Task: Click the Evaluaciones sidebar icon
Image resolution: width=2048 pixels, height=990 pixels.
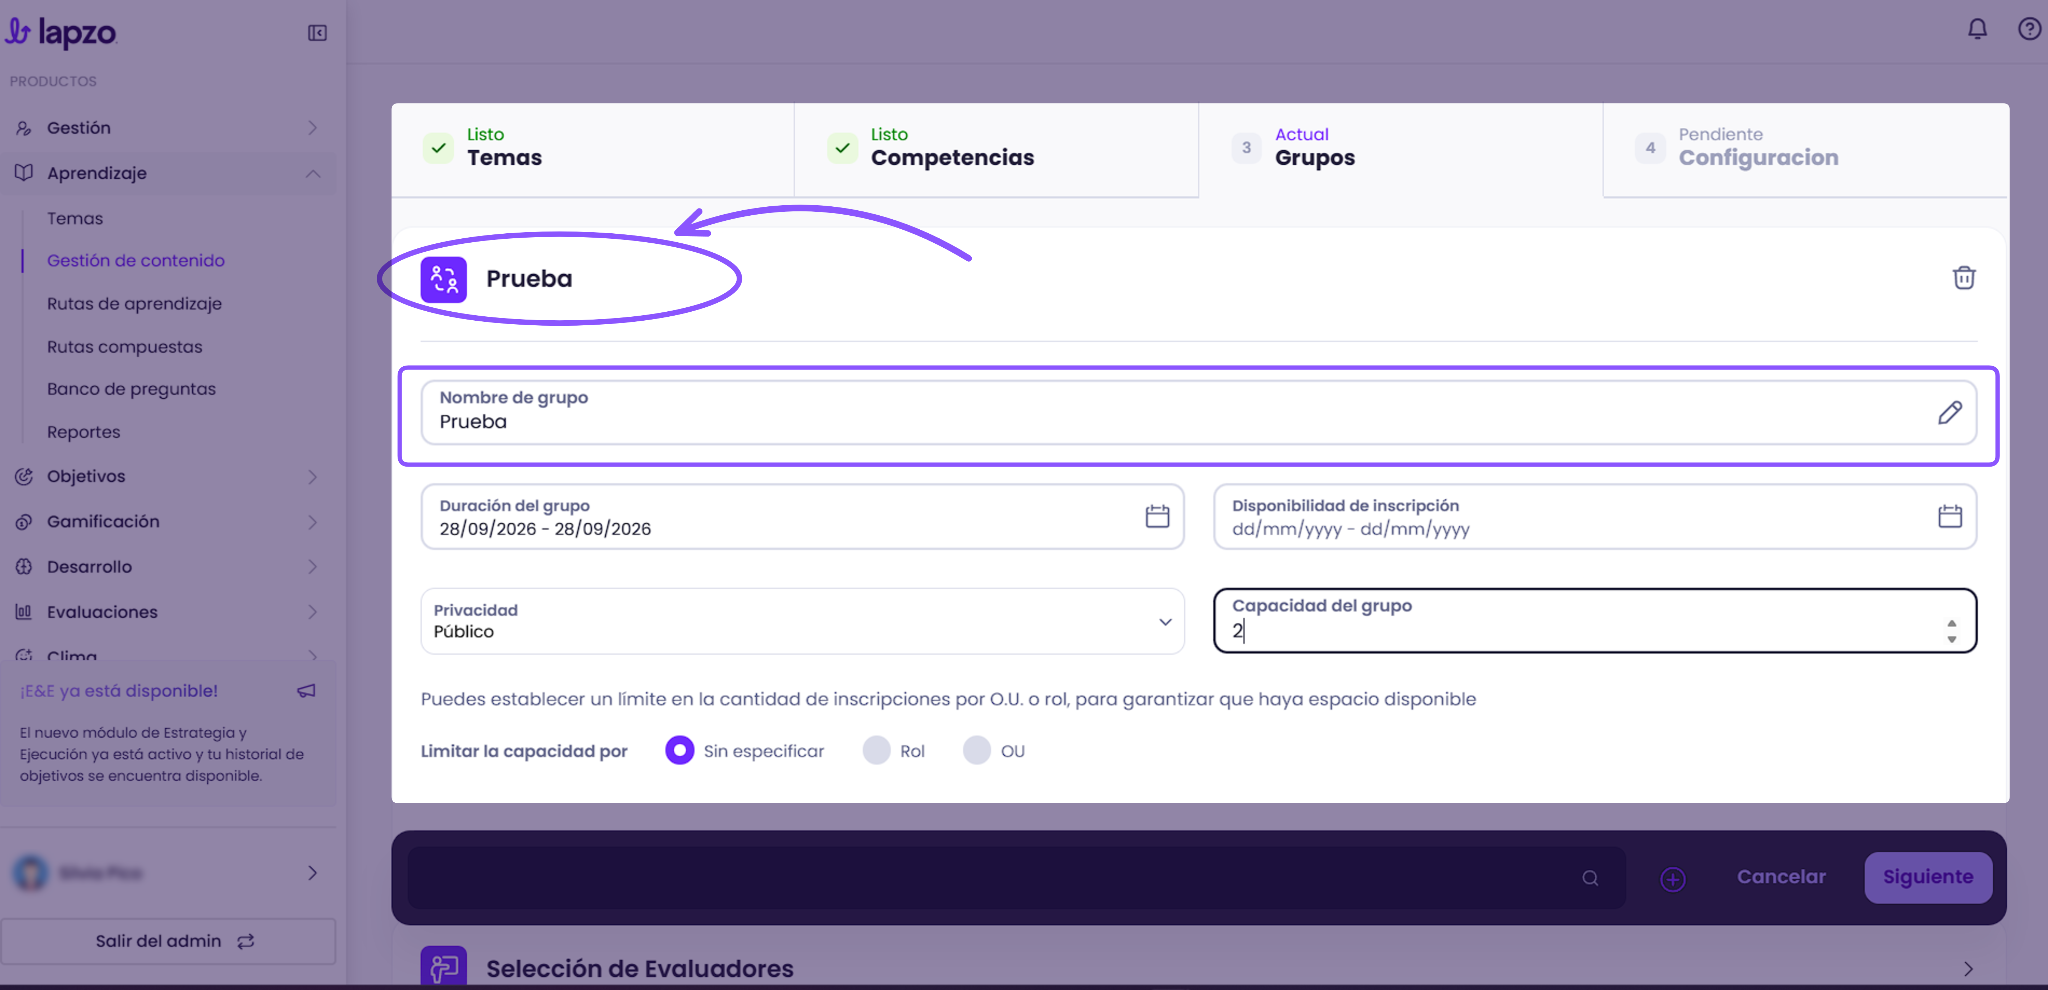Action: pos(24,612)
